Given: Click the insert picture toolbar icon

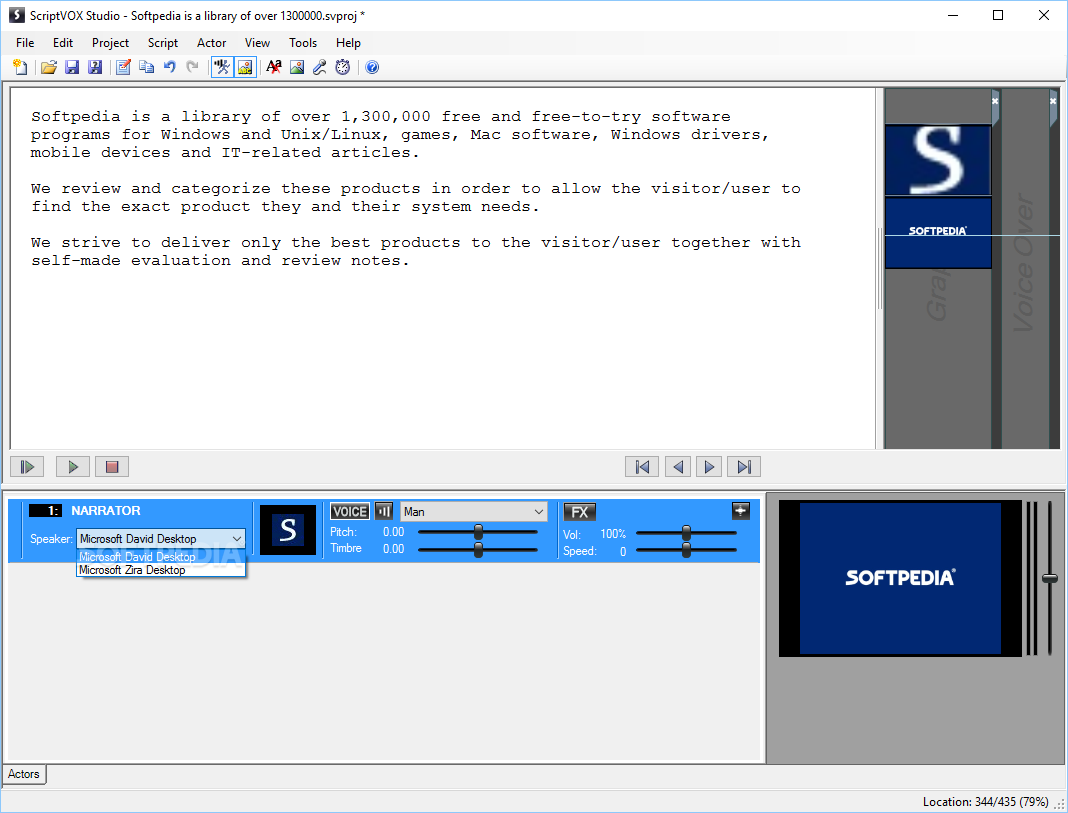Looking at the screenshot, I should (297, 67).
